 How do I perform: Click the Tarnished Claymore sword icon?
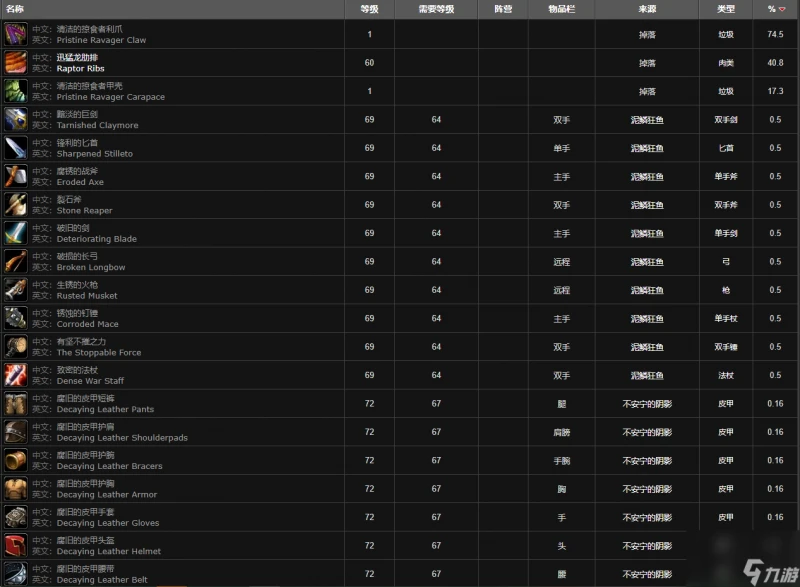pos(15,120)
